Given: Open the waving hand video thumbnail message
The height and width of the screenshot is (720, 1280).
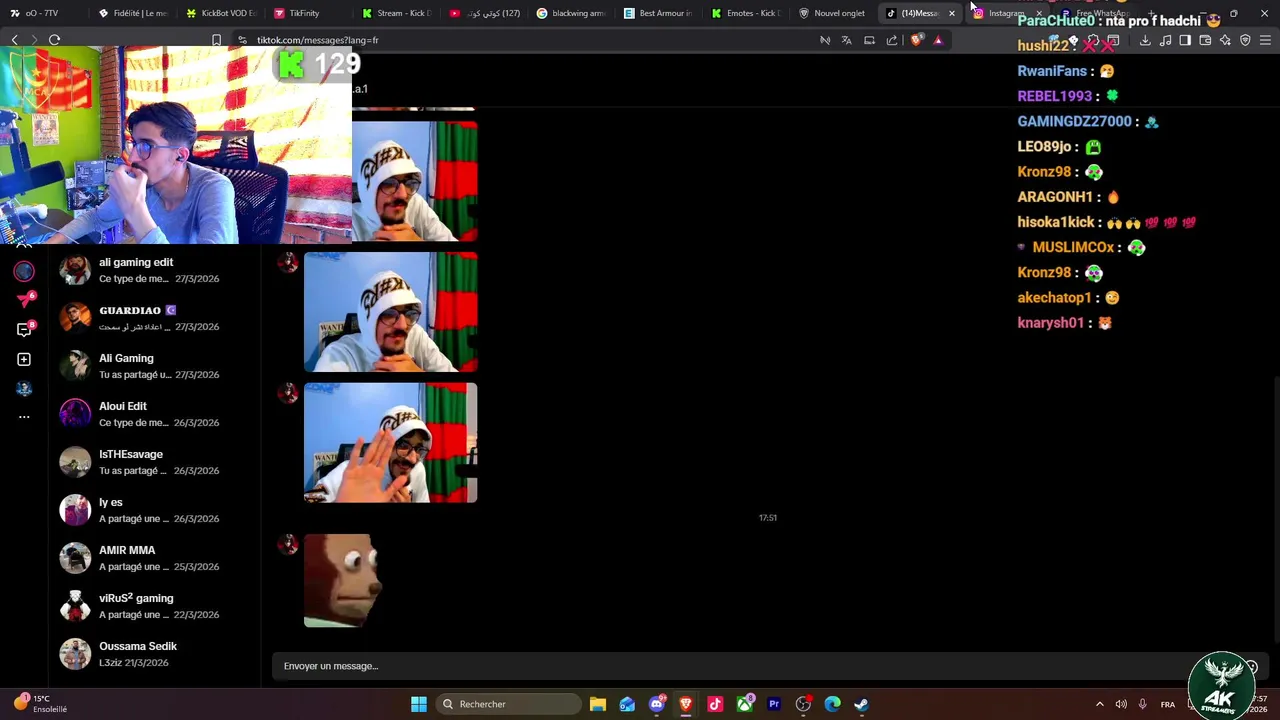Looking at the screenshot, I should (x=390, y=443).
